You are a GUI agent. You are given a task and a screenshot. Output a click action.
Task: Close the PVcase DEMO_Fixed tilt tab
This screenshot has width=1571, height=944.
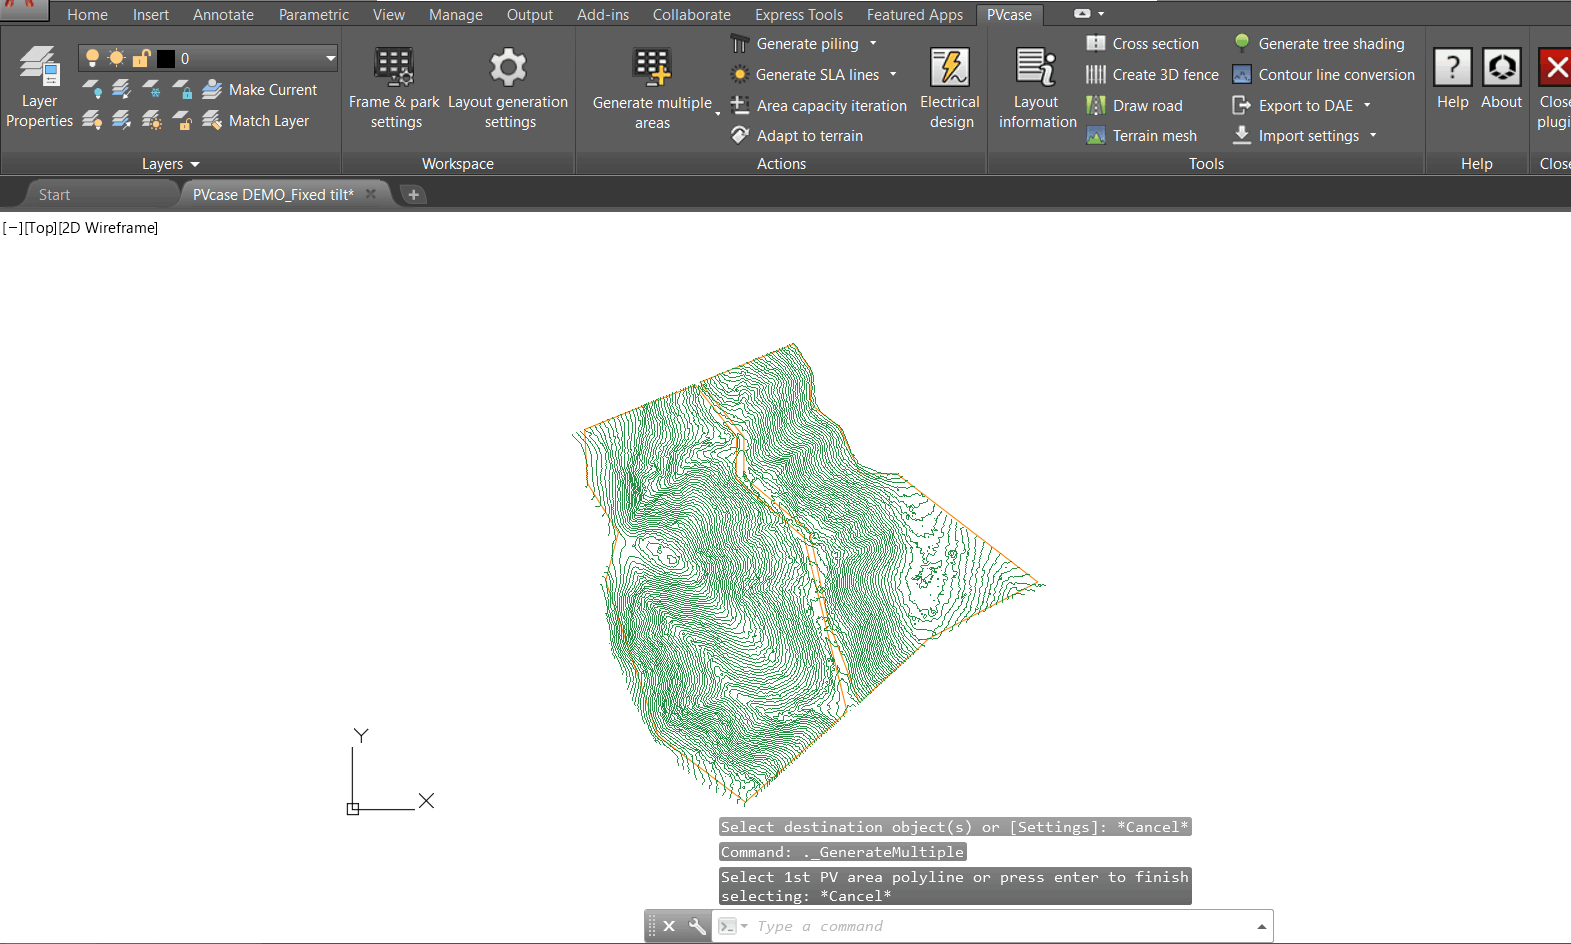tap(371, 194)
